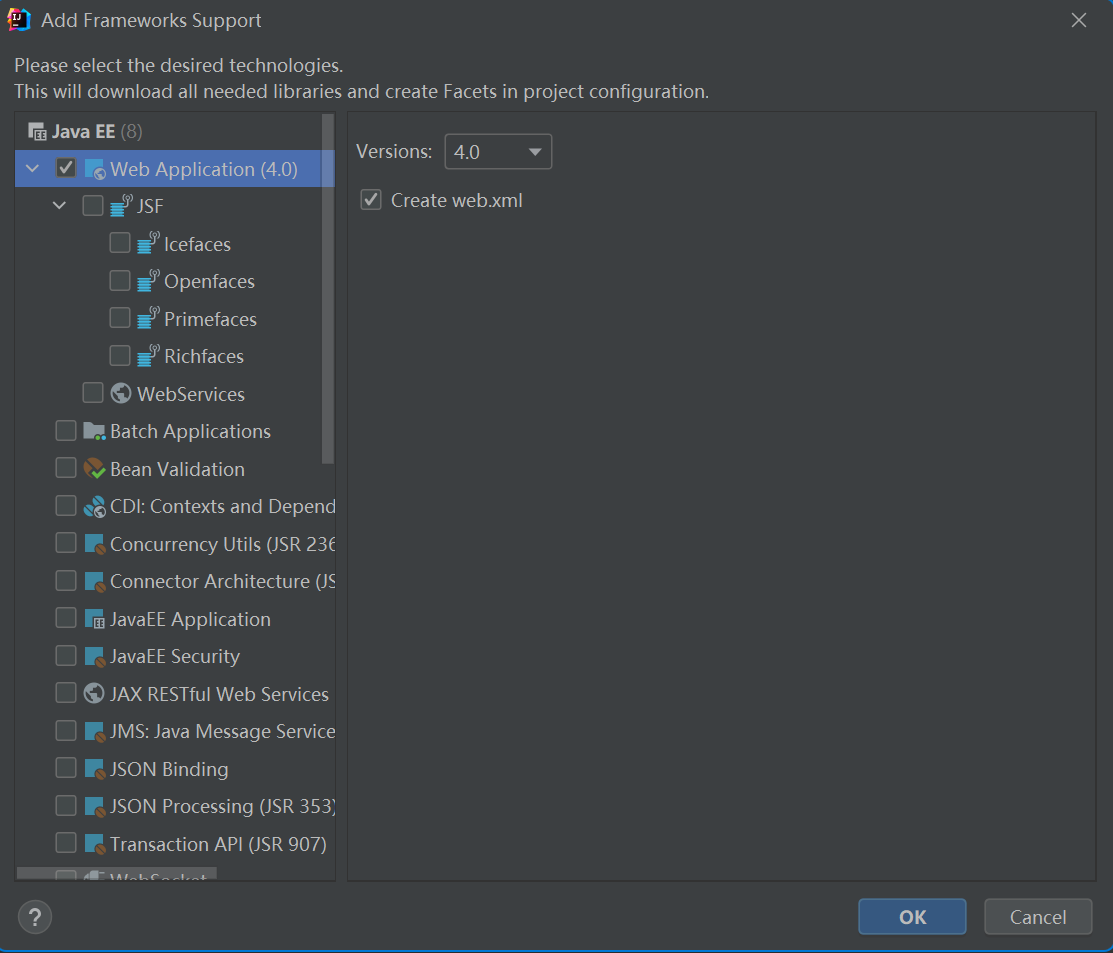This screenshot has width=1113, height=953.
Task: Collapse the JSF tree node
Action: click(x=58, y=205)
